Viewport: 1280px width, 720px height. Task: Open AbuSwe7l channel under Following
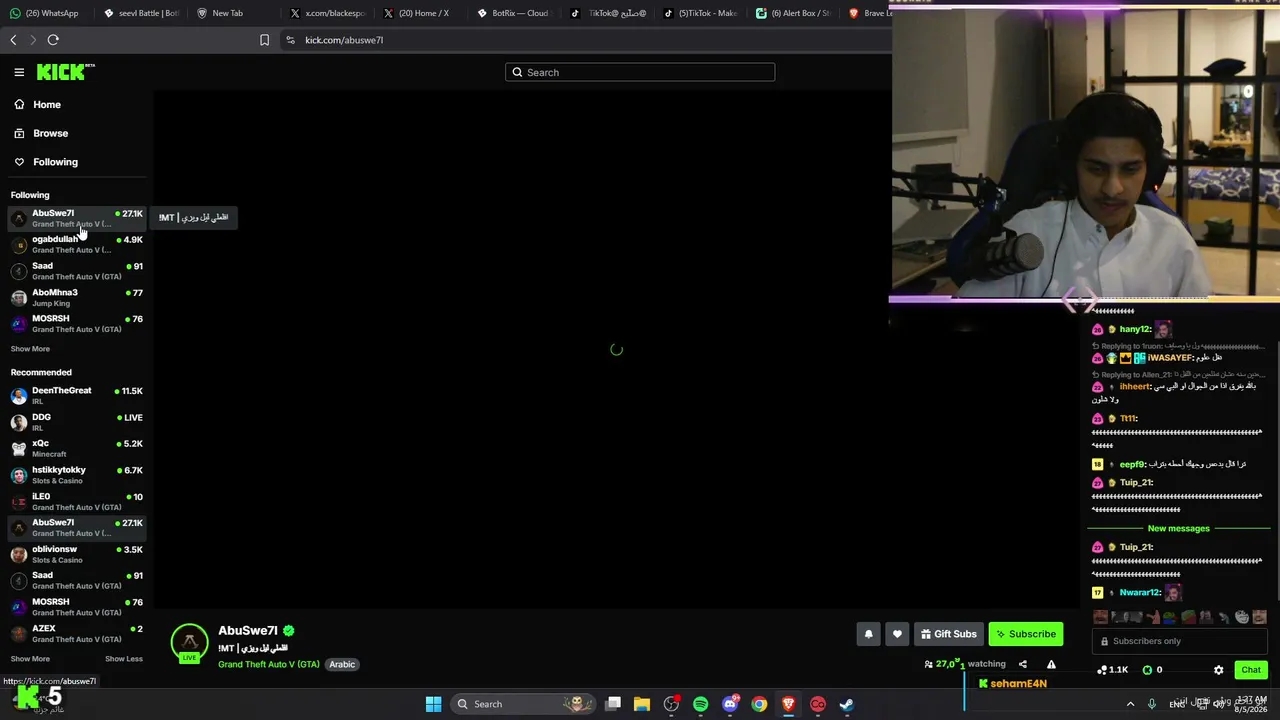pos(77,218)
